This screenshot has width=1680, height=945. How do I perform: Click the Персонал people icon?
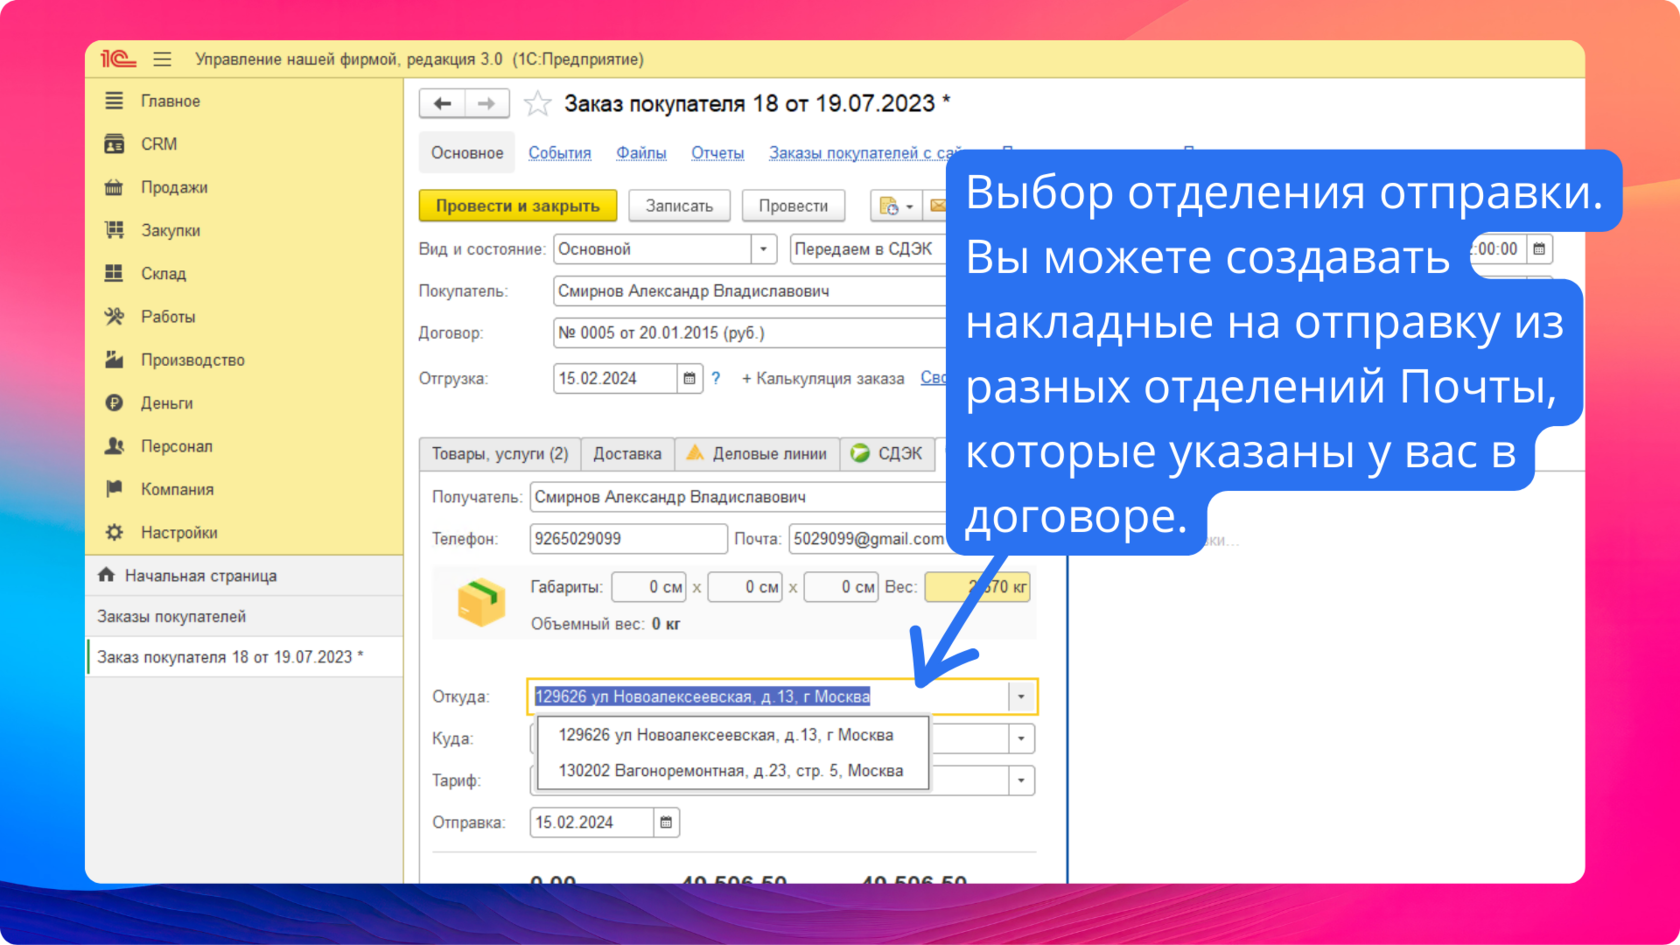(114, 446)
